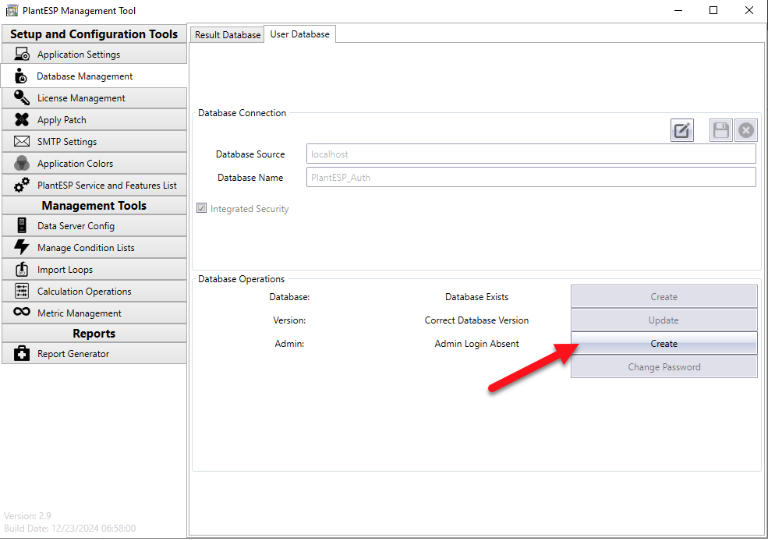Click the Admin Login Absent status text
This screenshot has width=768, height=540.
pyautogui.click(x=477, y=344)
